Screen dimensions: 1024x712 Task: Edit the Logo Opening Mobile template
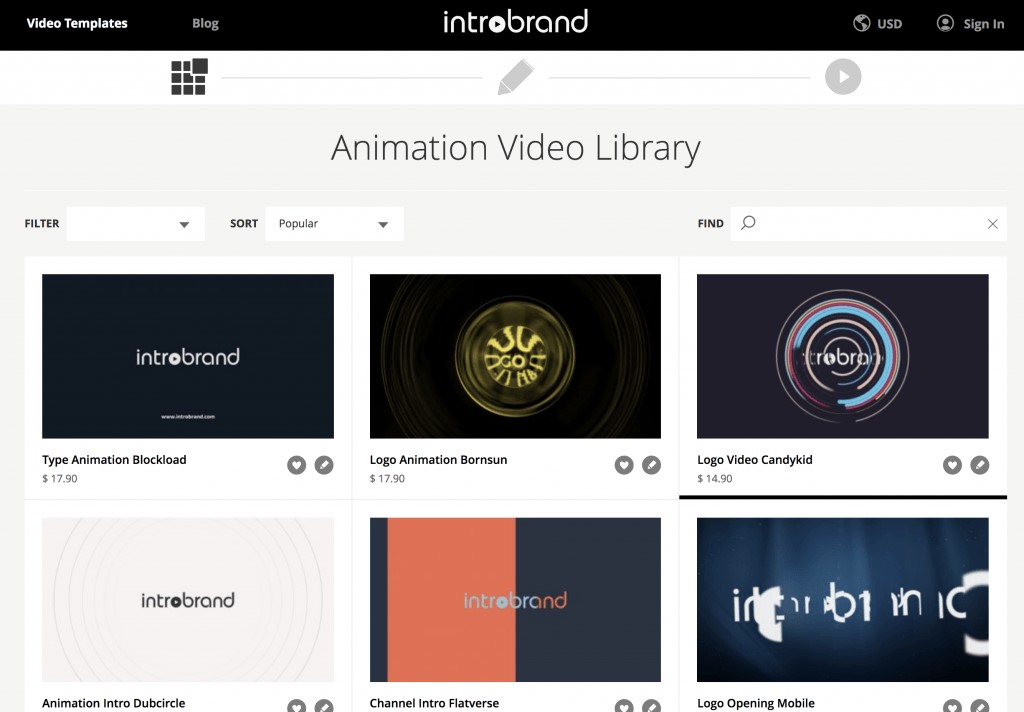point(980,706)
